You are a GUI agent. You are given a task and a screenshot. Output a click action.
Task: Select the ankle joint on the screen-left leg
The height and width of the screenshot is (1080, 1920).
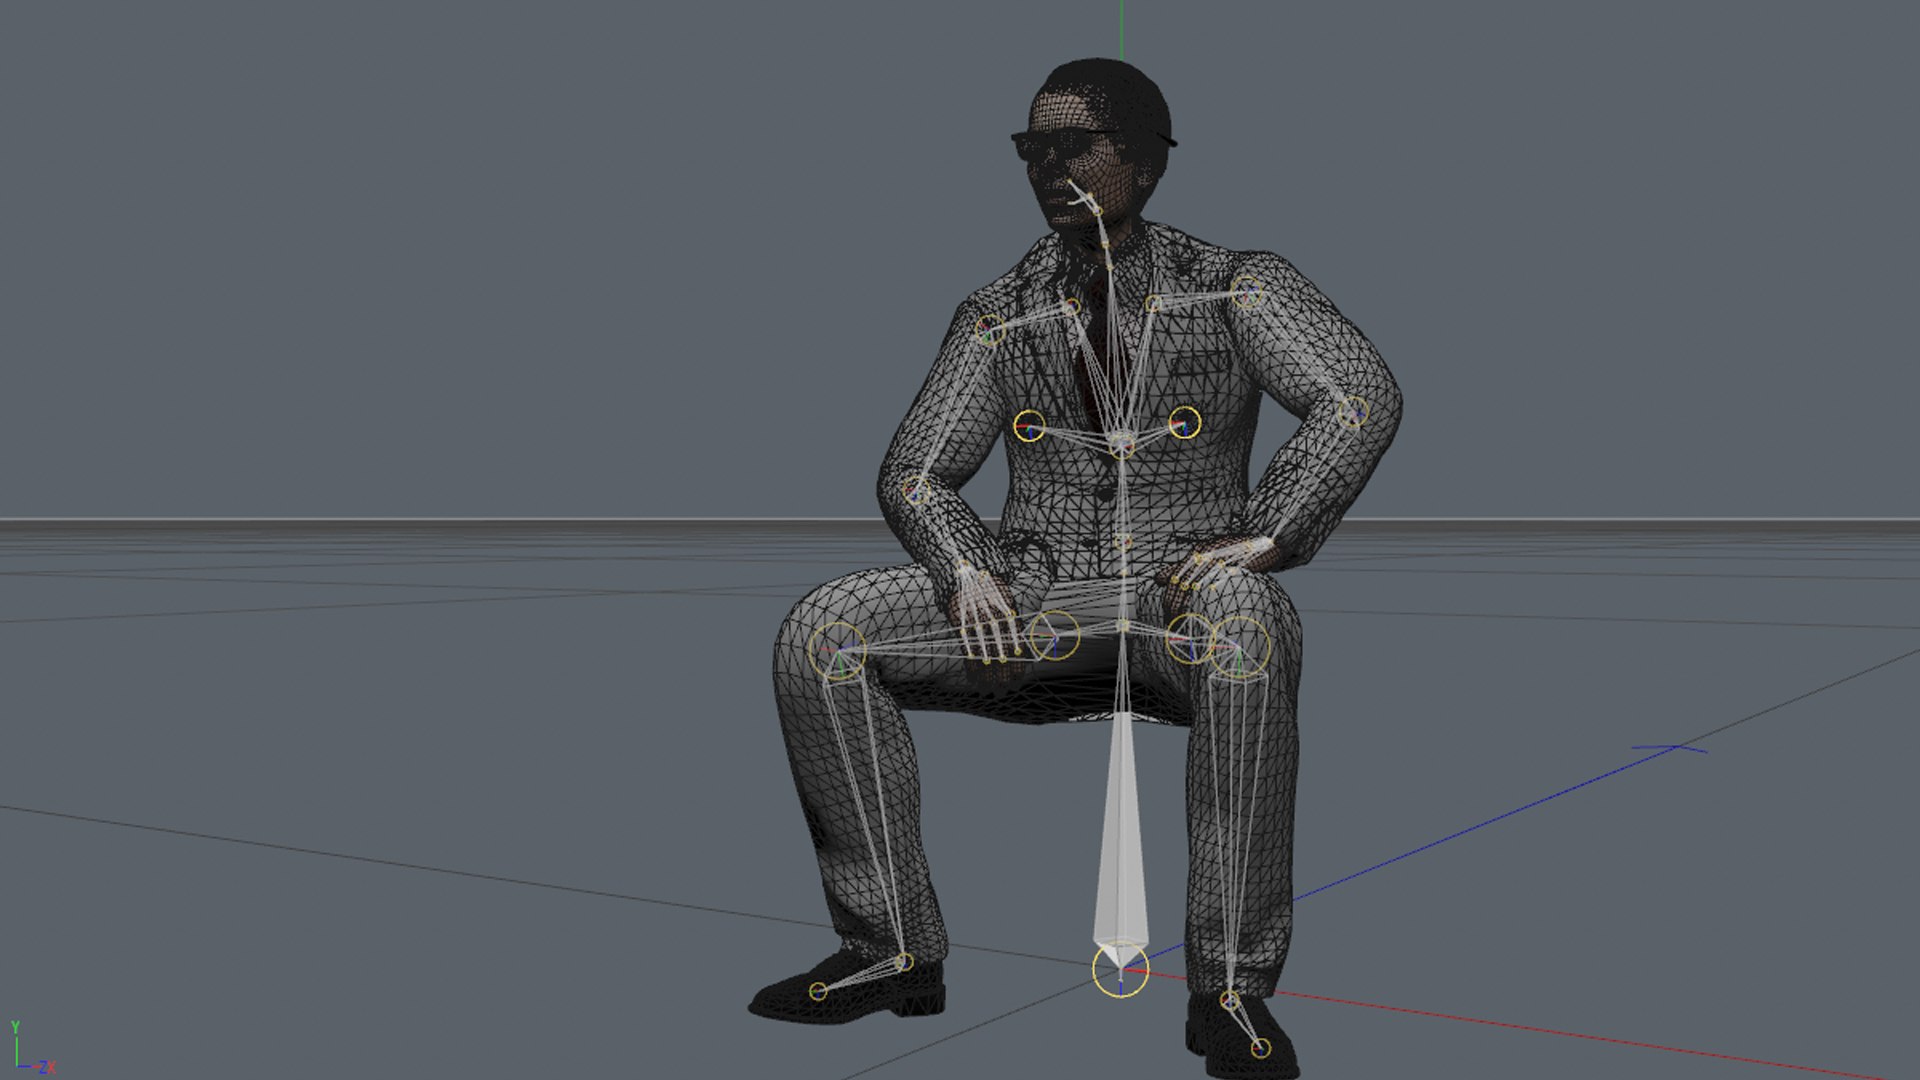pyautogui.click(x=904, y=962)
